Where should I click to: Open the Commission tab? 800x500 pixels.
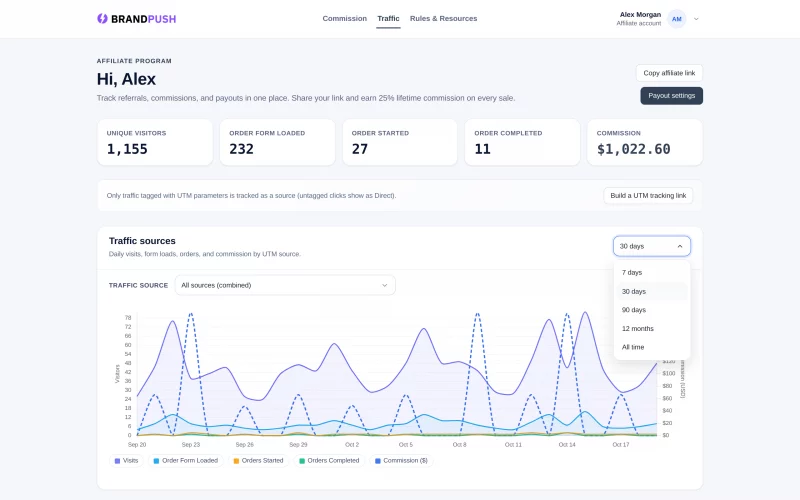[x=344, y=18]
